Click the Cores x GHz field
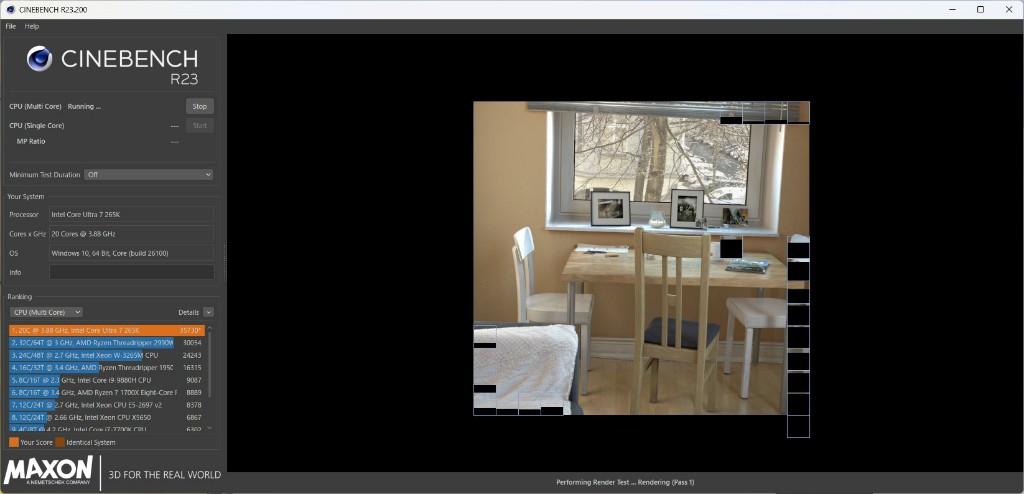Image resolution: width=1024 pixels, height=494 pixels. click(131, 234)
